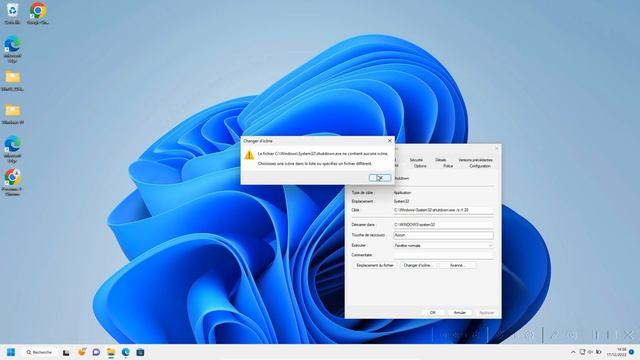Click the battery icon in system tray
640x360 pixels.
(598, 352)
